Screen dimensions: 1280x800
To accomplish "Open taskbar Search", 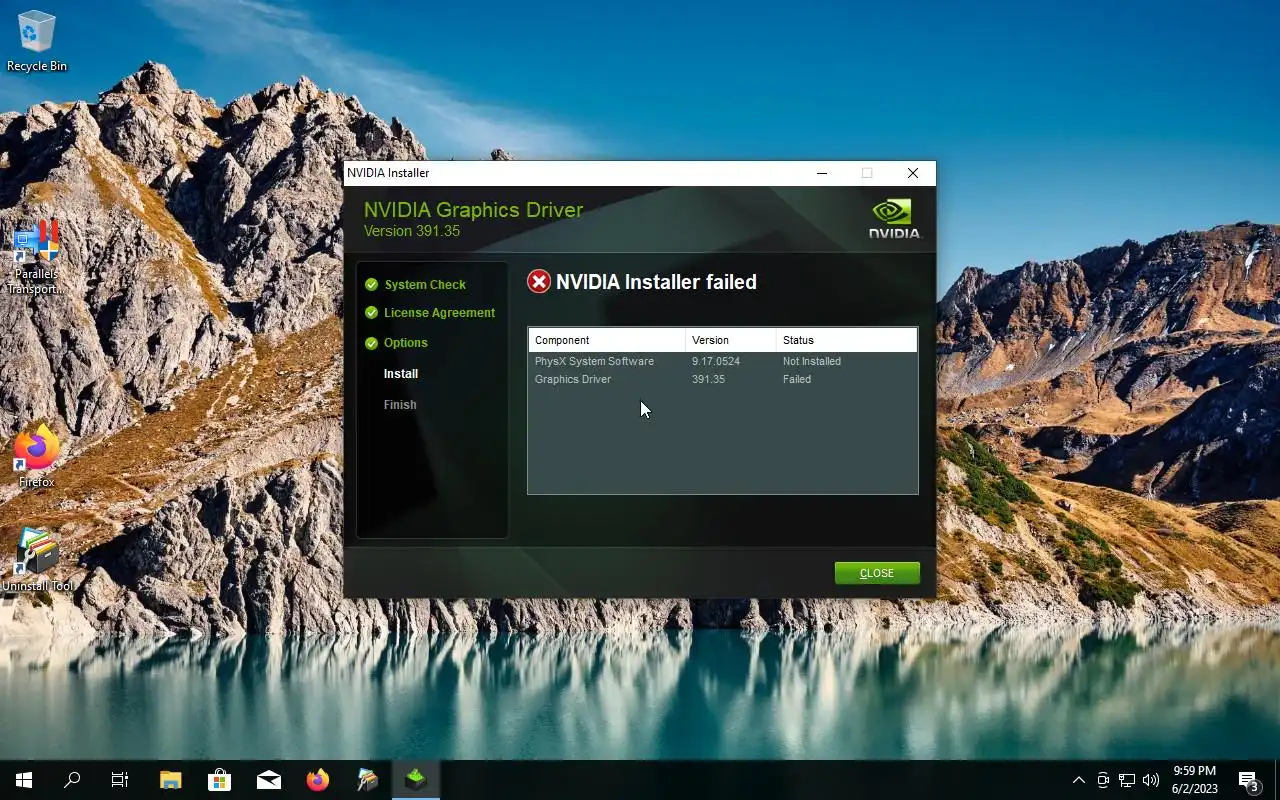I will point(72,780).
